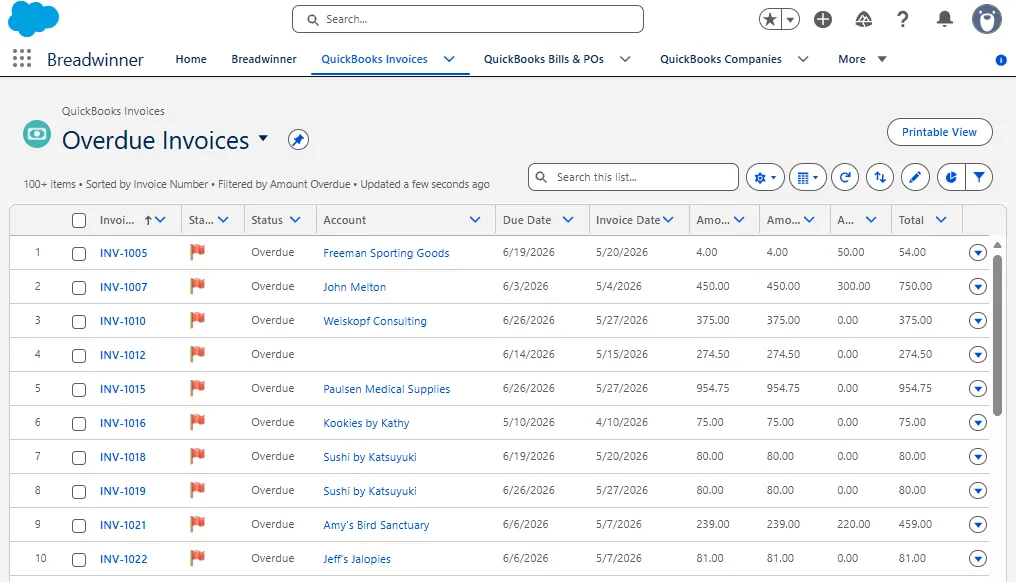Refresh the invoice list
This screenshot has height=582, width=1016.
(845, 177)
